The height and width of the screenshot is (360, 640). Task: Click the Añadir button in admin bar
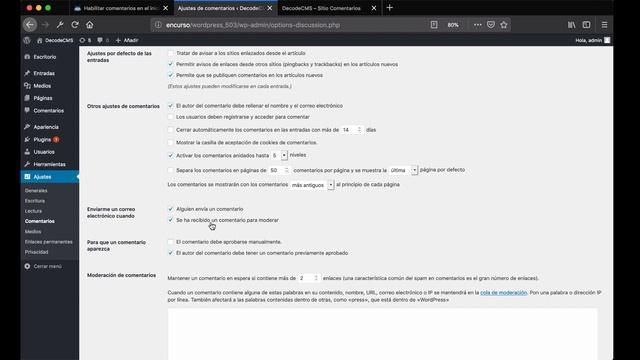[x=127, y=40]
